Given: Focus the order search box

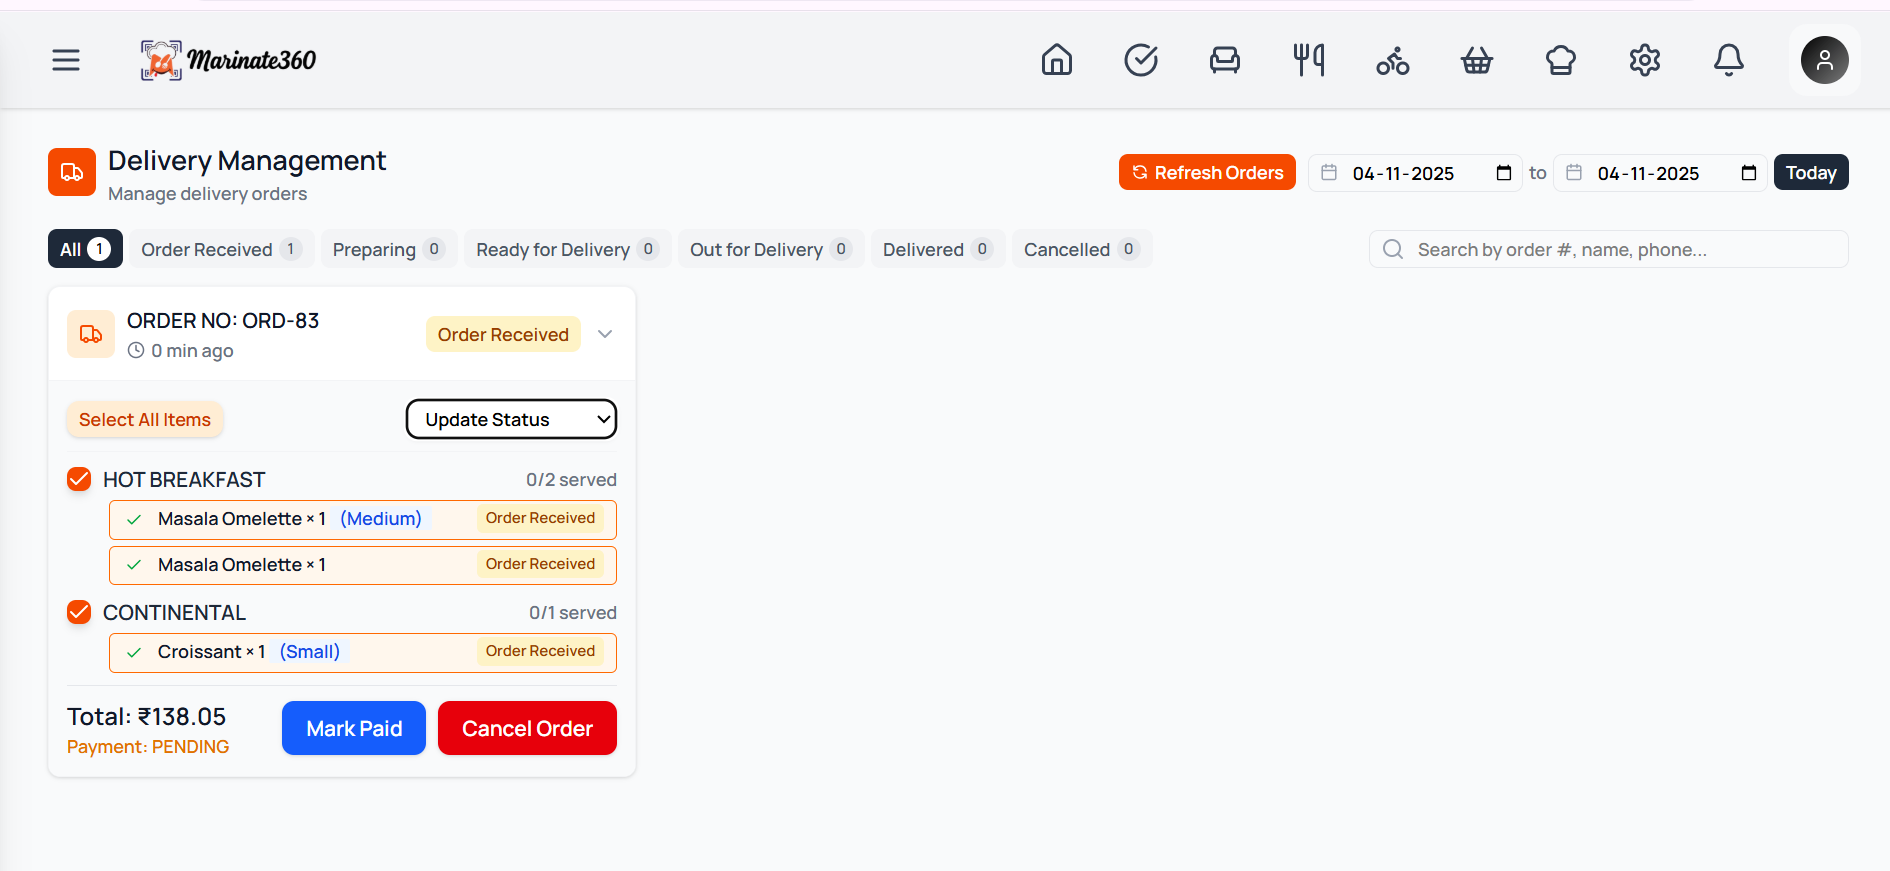Looking at the screenshot, I should 1608,249.
